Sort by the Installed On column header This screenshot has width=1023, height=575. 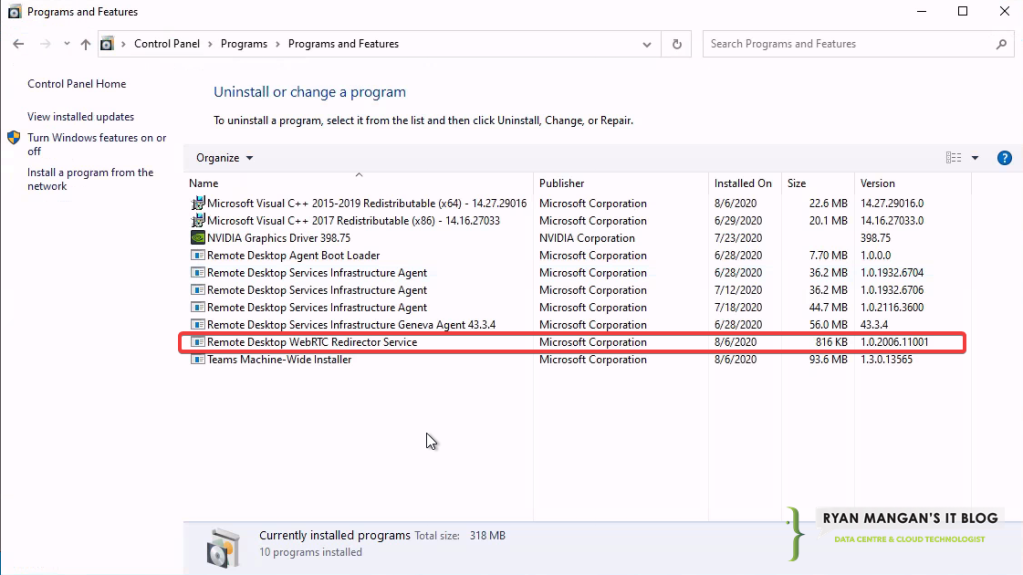coord(744,183)
